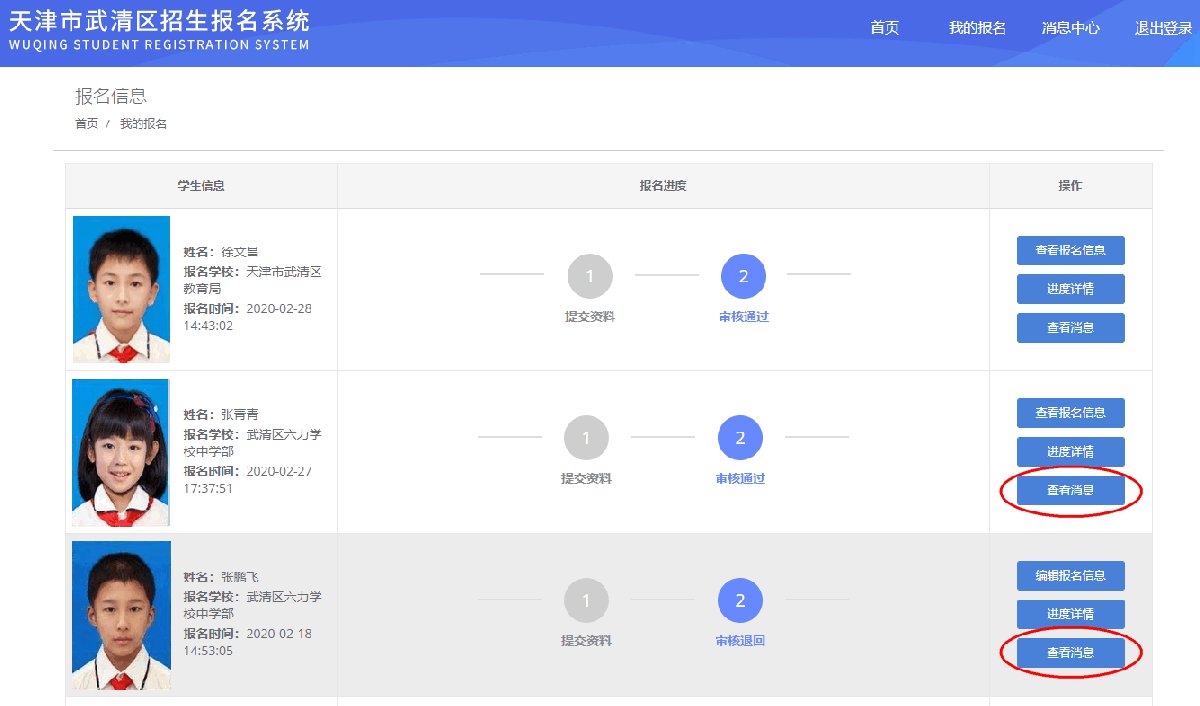Open 进度详情 for first student
The image size is (1200, 706).
[1070, 289]
